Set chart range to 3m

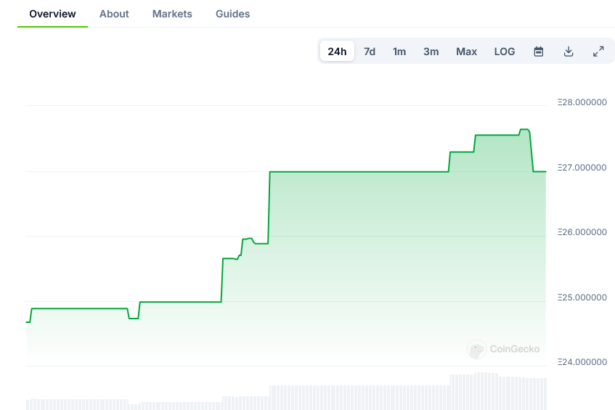(431, 51)
